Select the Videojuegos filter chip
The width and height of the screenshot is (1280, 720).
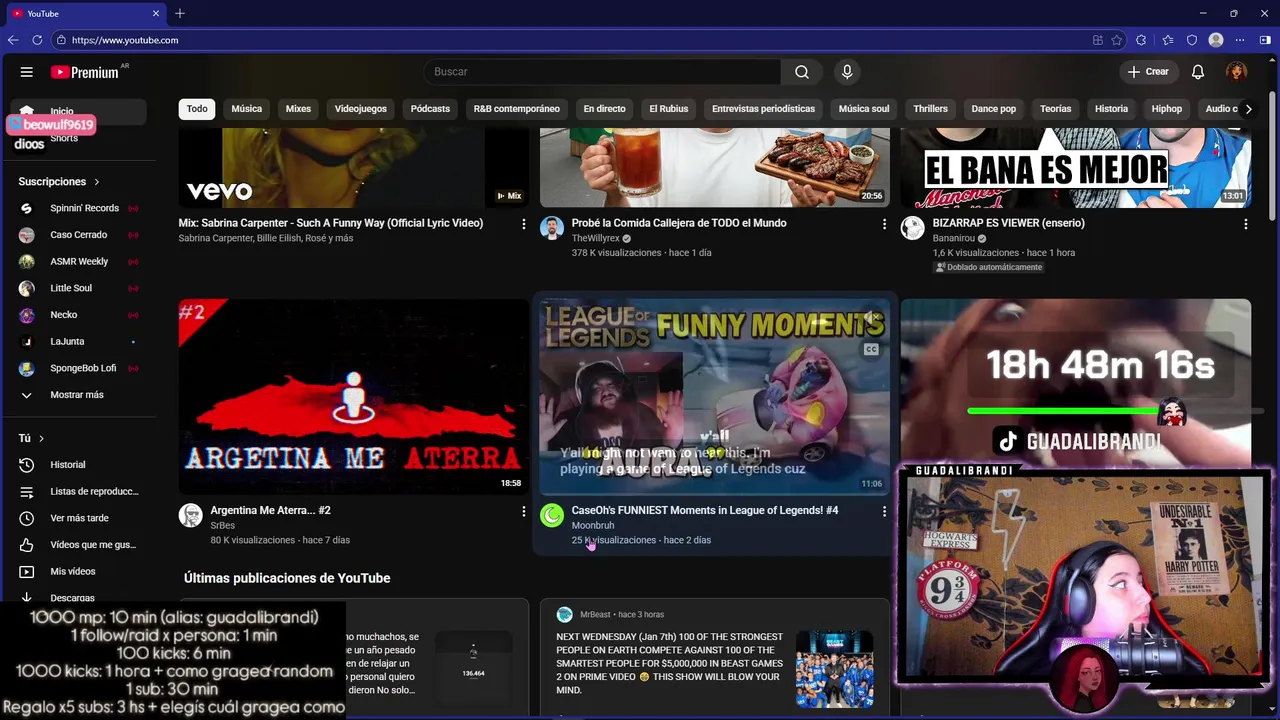click(x=361, y=109)
